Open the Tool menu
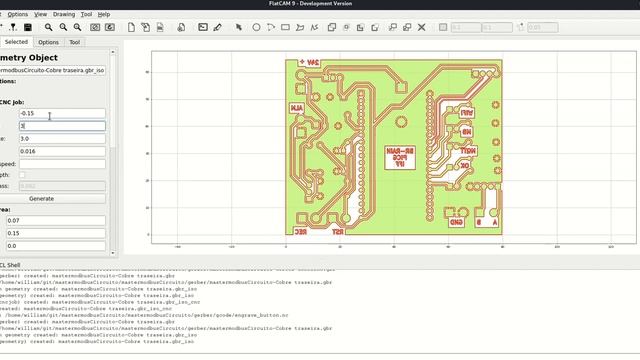 (x=86, y=14)
